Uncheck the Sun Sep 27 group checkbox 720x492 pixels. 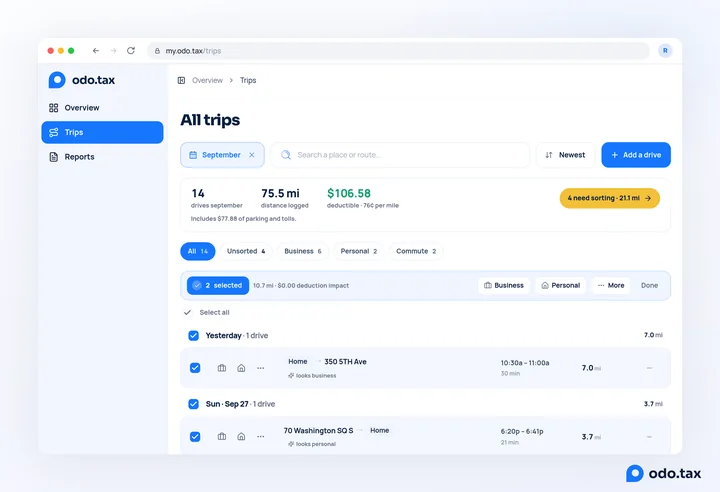pos(193,404)
